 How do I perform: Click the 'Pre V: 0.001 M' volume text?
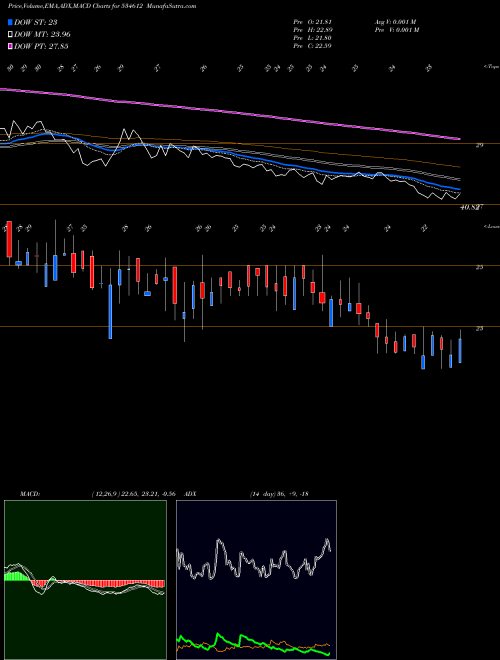click(396, 30)
